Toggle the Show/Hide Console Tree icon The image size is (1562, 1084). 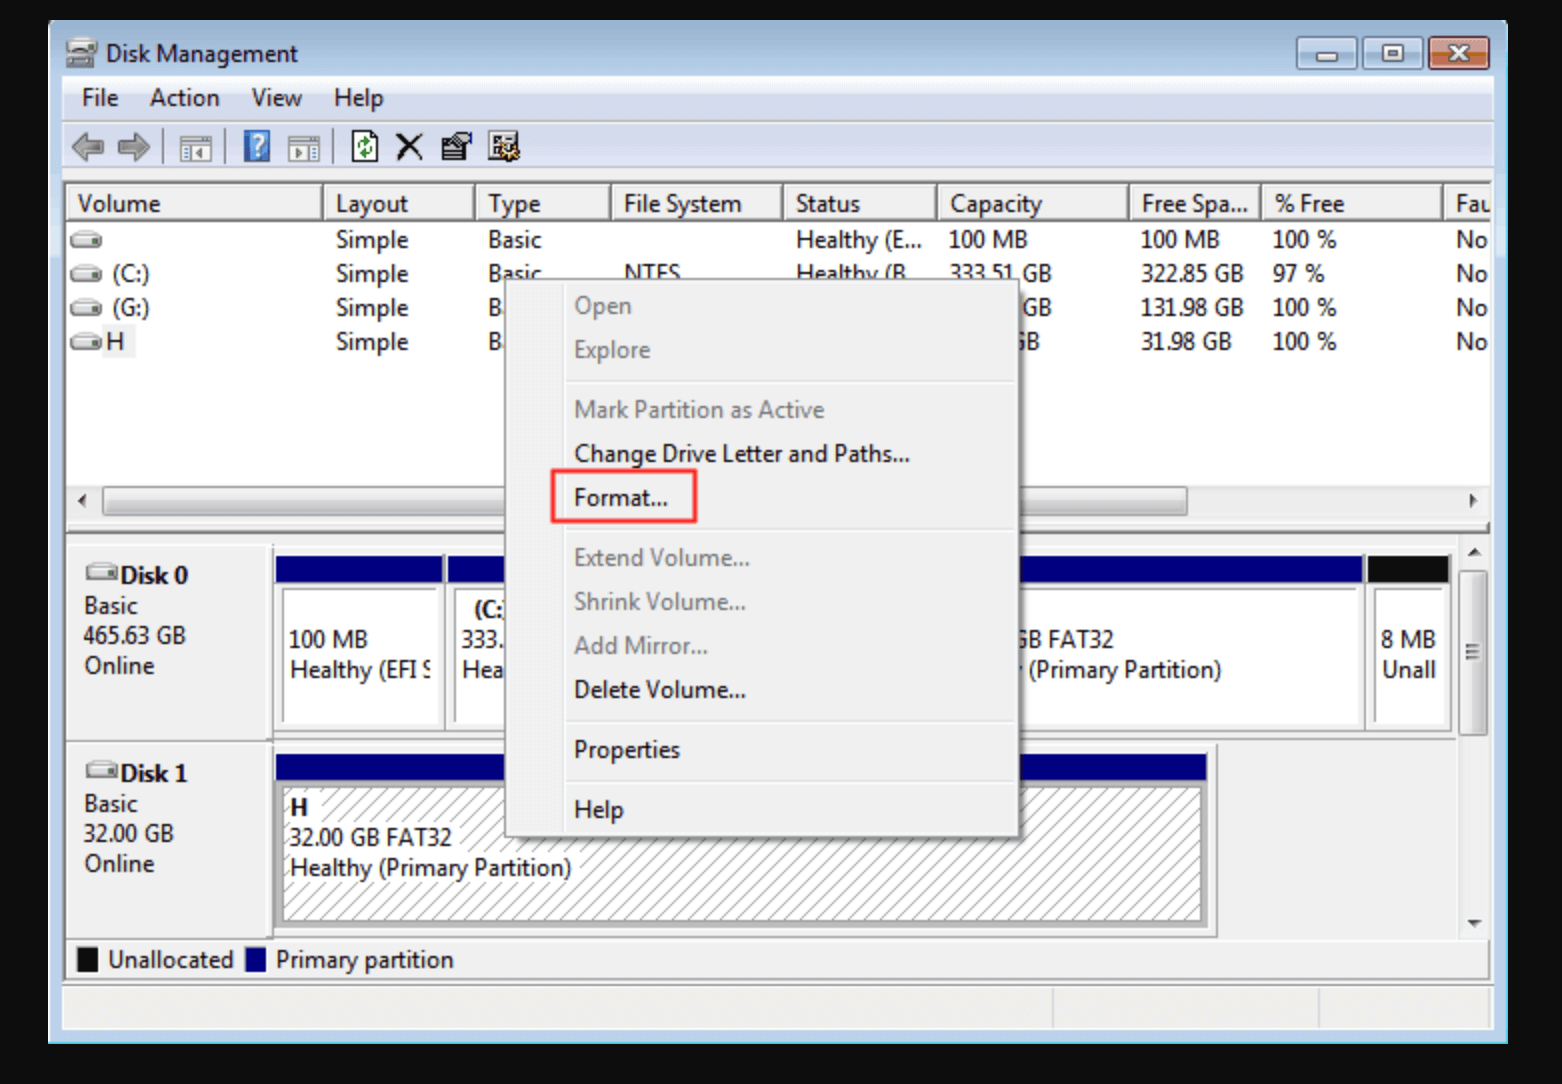coord(195,146)
